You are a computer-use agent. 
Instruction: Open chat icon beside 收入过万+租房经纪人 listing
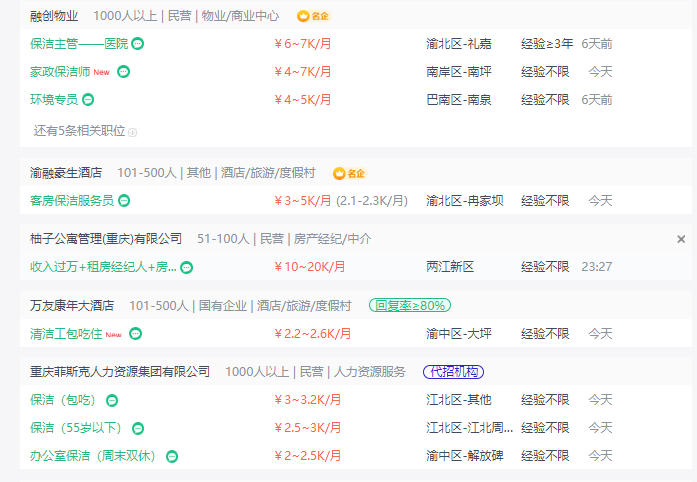(x=186, y=268)
